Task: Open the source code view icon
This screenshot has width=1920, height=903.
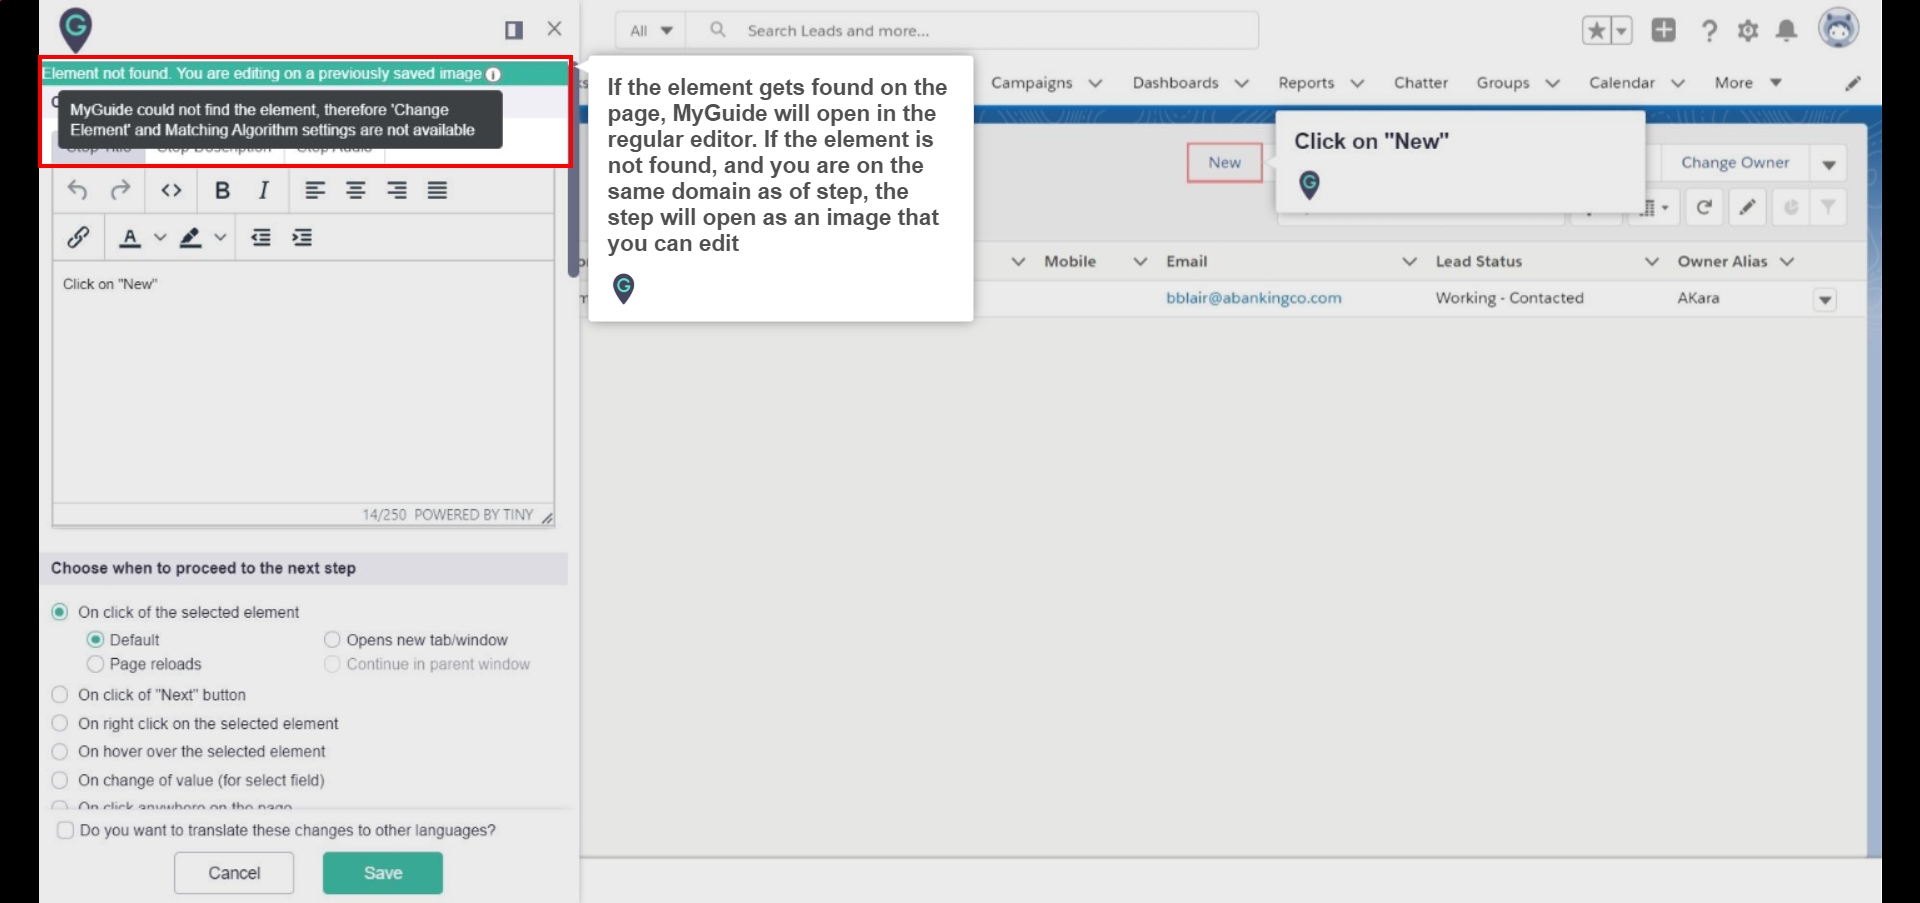Action: (171, 190)
